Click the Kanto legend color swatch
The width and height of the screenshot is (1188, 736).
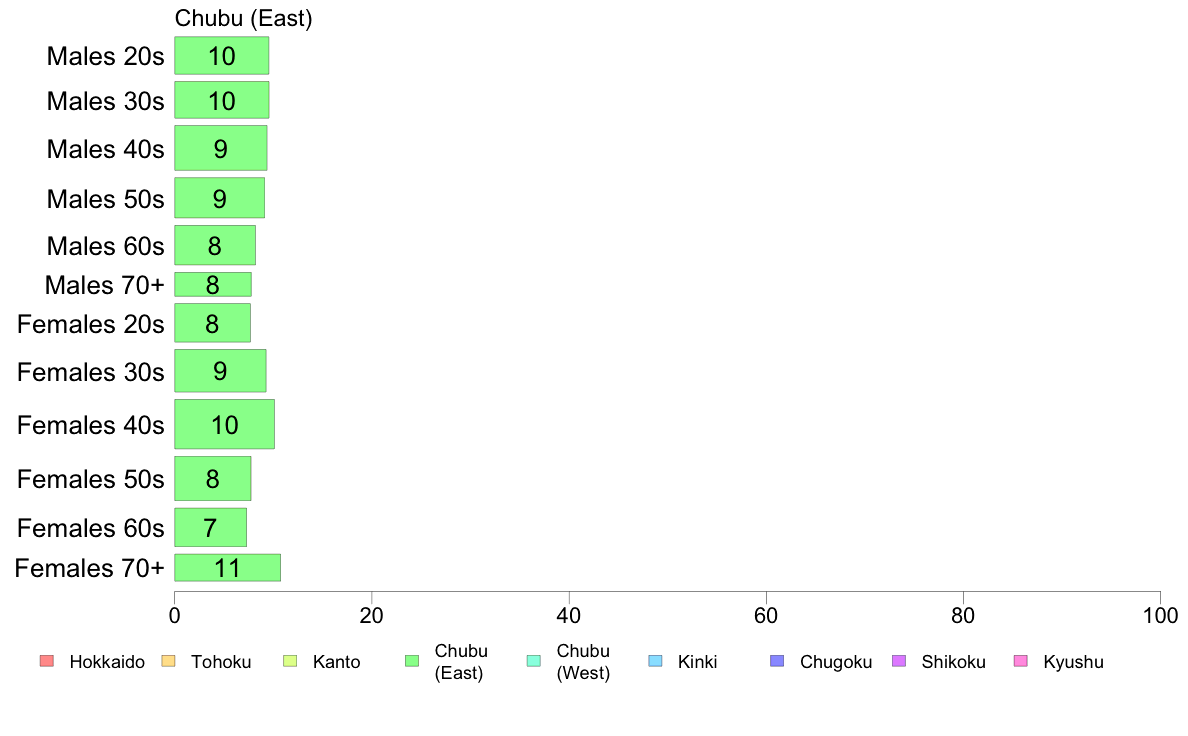[x=290, y=661]
